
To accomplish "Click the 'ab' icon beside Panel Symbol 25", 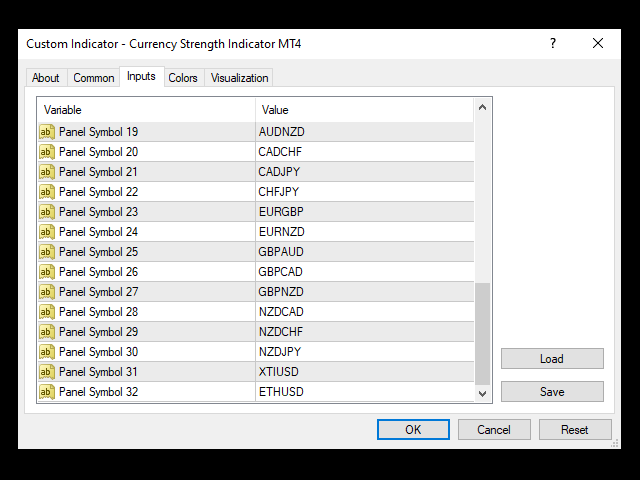I will click(47, 252).
